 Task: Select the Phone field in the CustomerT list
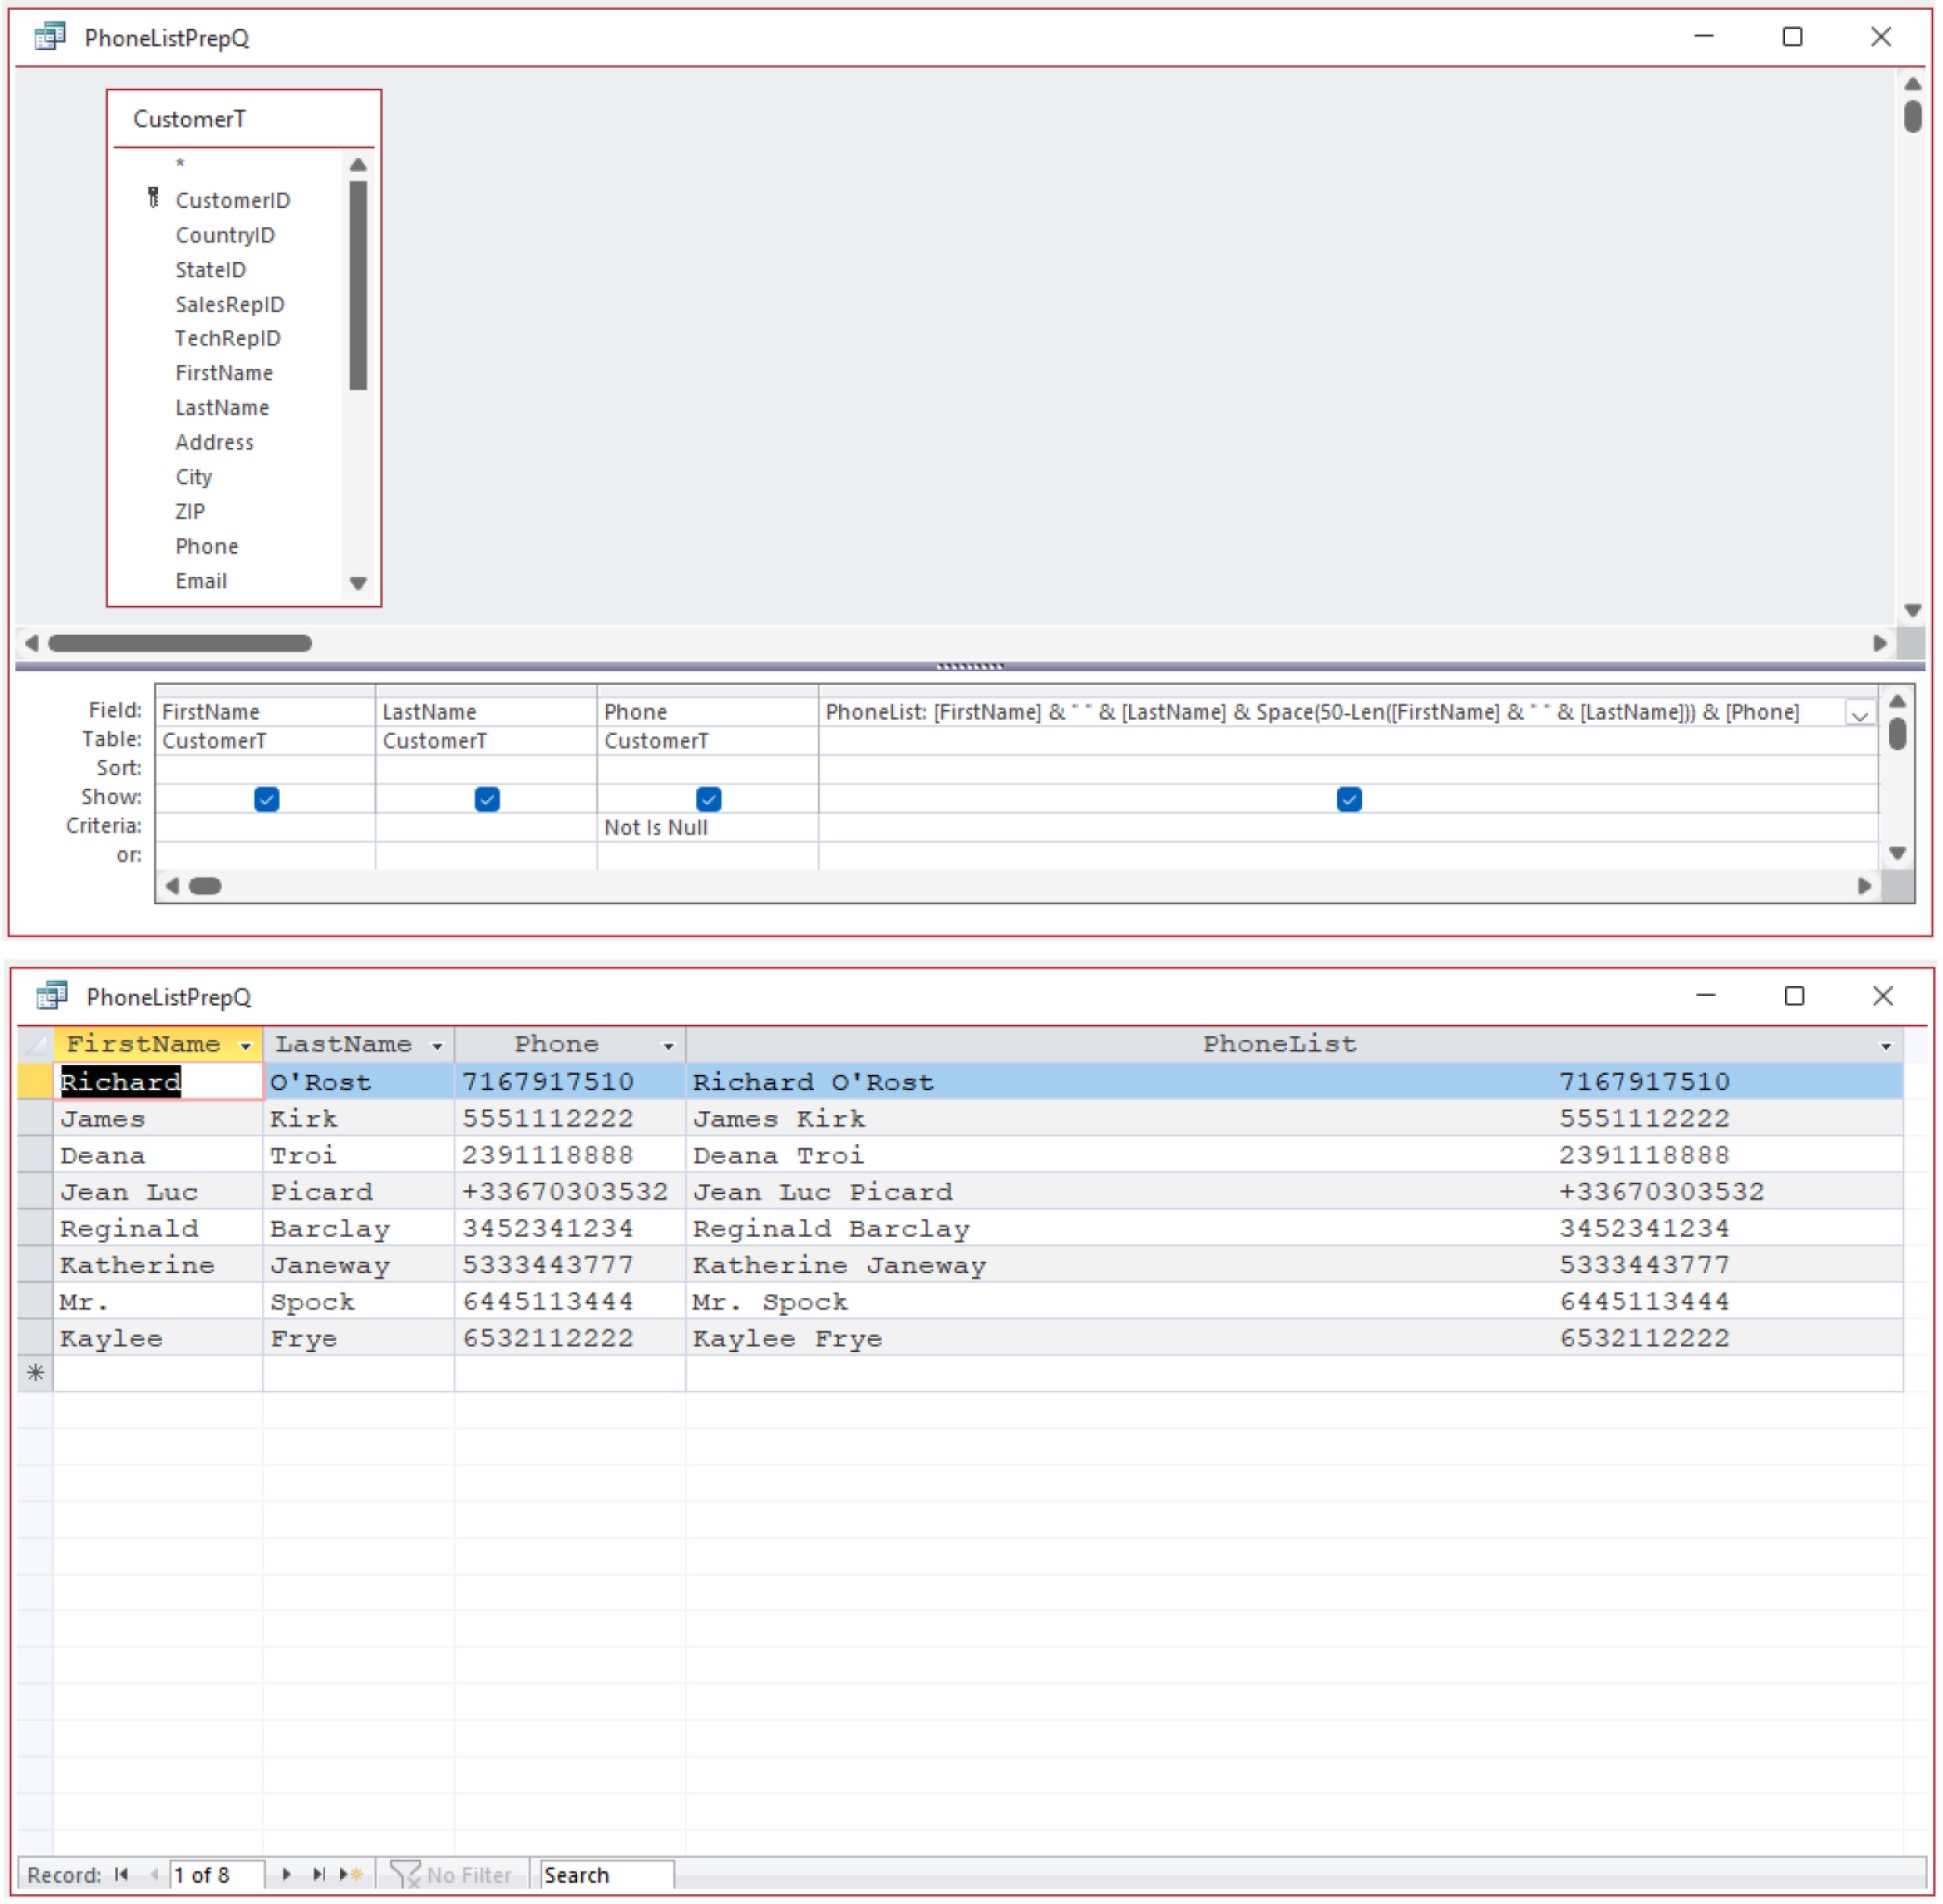tap(206, 546)
